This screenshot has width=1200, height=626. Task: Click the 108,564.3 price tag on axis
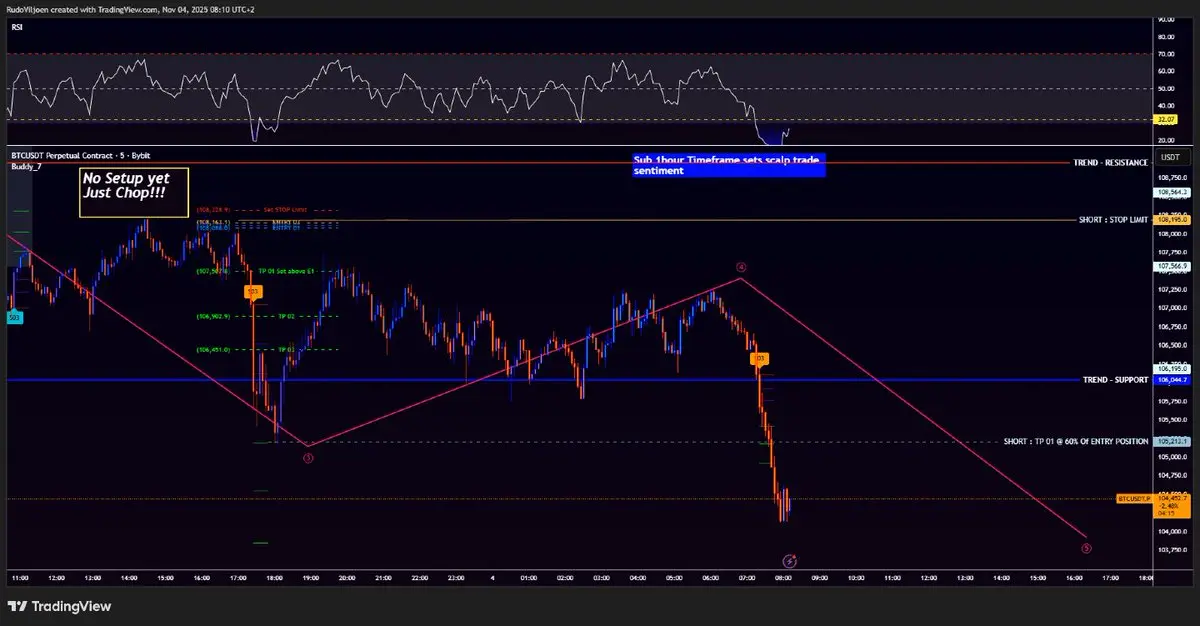(x=1172, y=191)
